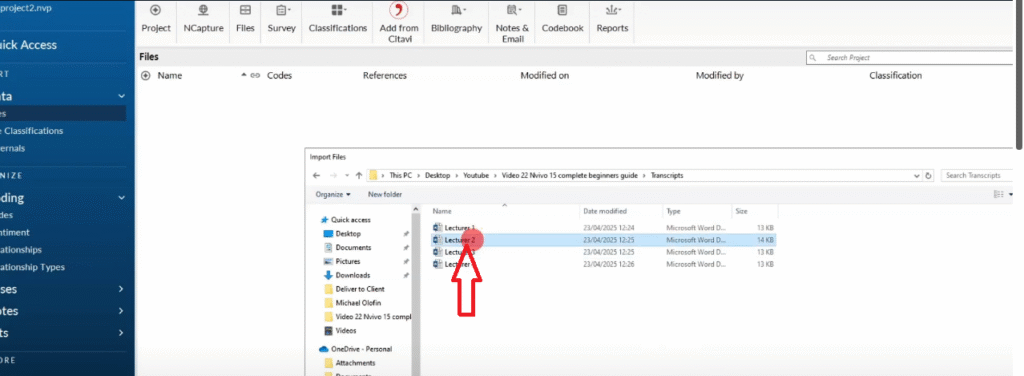The width and height of the screenshot is (1024, 376).
Task: Select Quick access in dialog sidebar
Action: pos(346,220)
